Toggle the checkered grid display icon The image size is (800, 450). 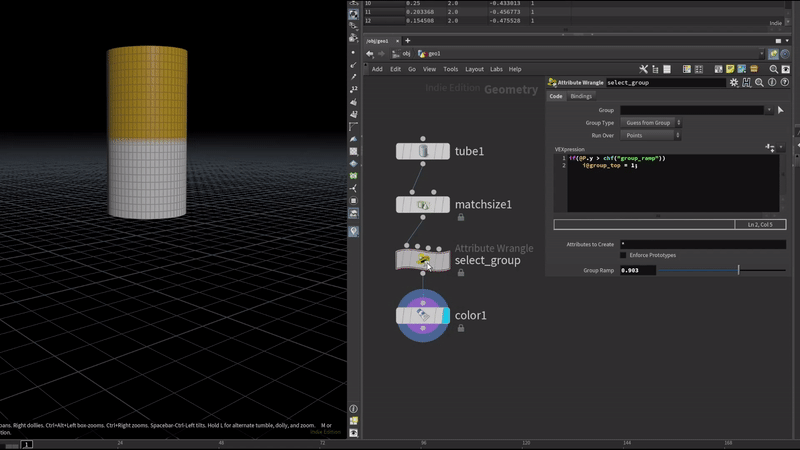354,152
